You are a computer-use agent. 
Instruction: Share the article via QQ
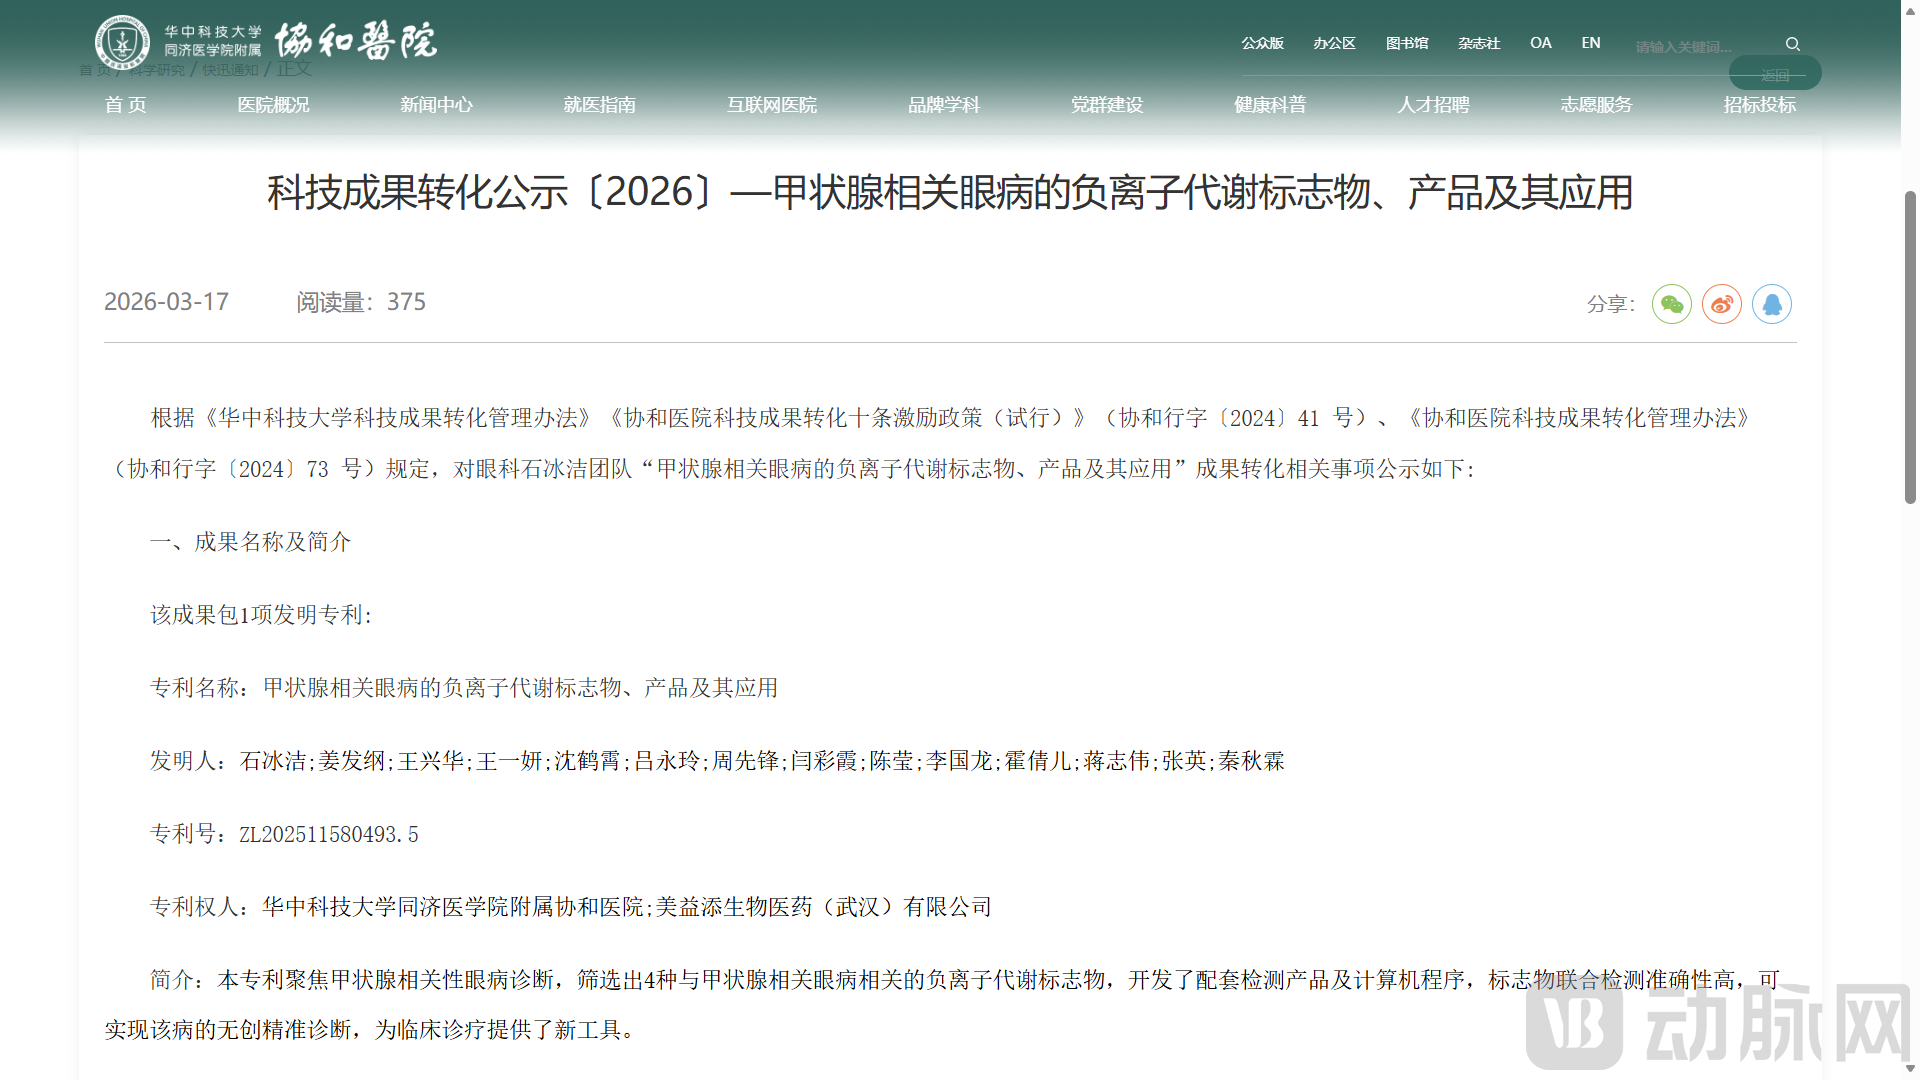coord(1772,304)
